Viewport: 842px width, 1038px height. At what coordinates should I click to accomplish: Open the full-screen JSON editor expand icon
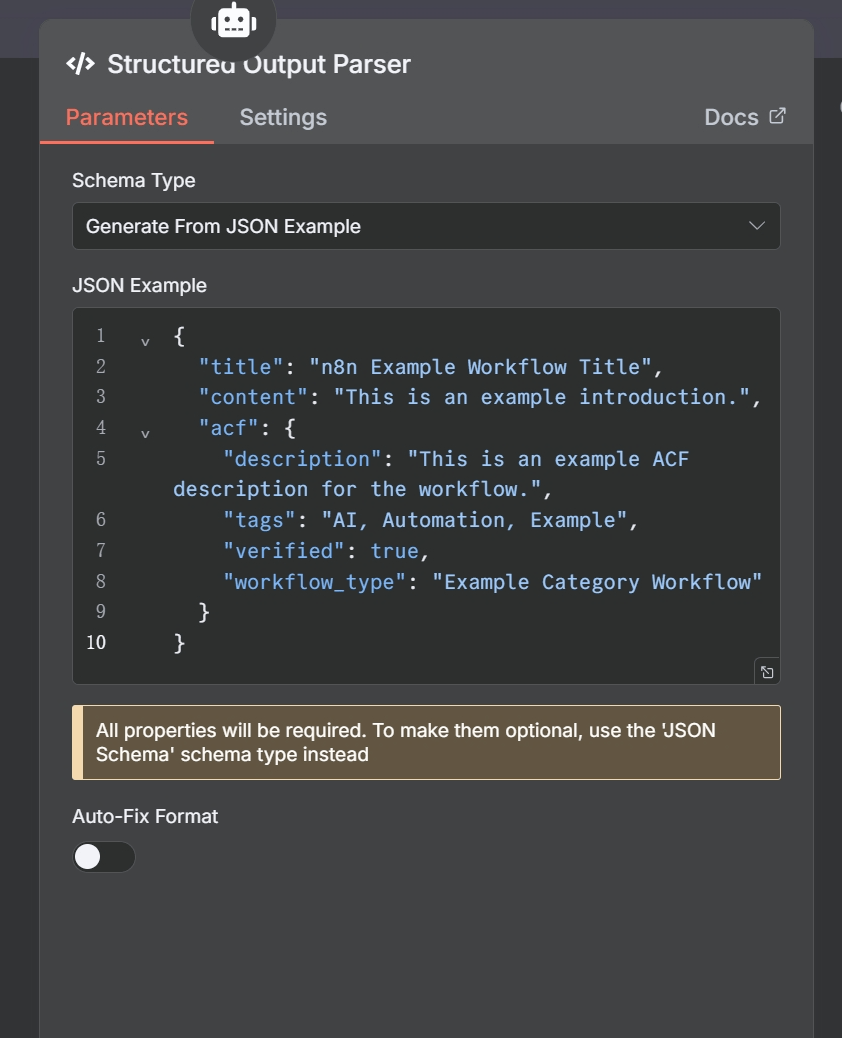(766, 672)
